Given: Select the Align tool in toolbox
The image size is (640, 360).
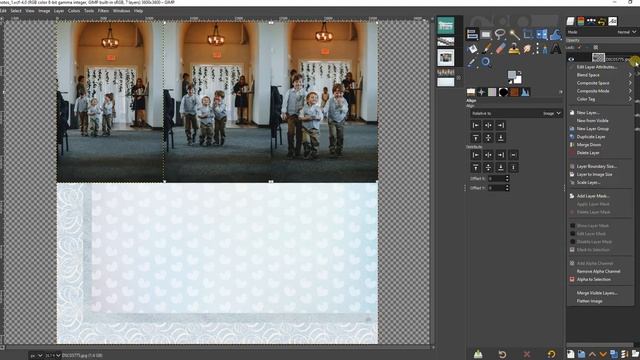Looking at the screenshot, I should [472, 35].
